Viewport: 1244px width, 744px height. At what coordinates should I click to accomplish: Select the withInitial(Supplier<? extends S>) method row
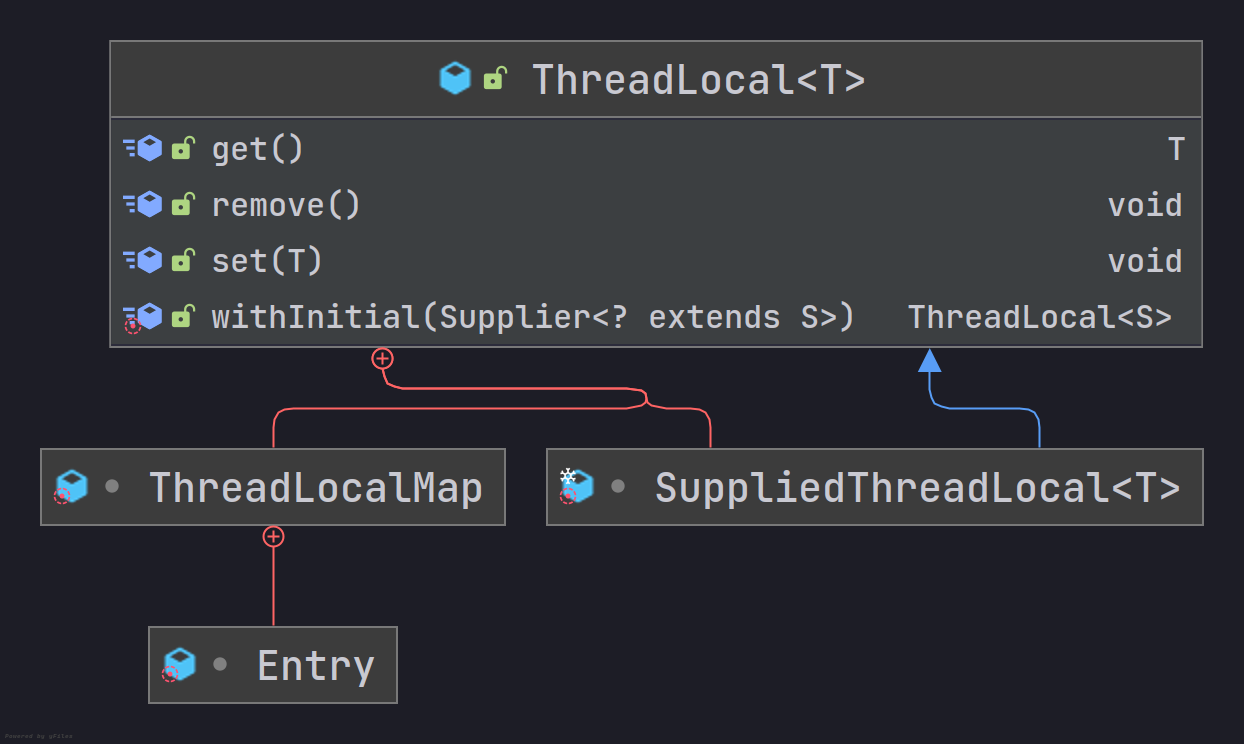(x=656, y=318)
